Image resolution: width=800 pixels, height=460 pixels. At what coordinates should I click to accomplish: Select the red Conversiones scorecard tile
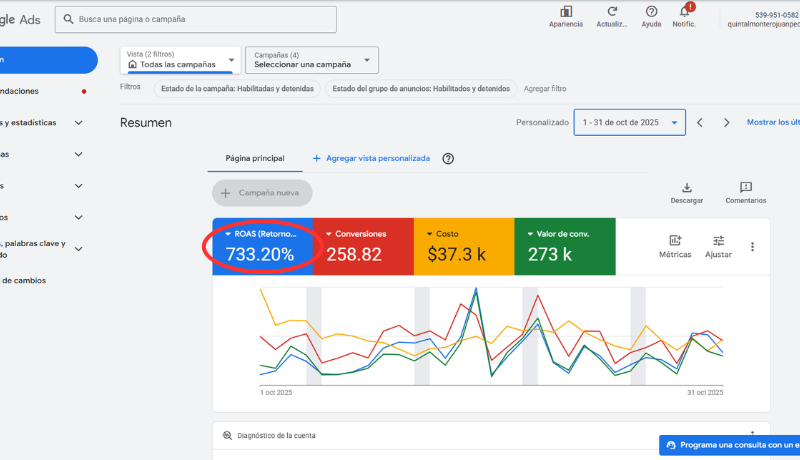363,247
